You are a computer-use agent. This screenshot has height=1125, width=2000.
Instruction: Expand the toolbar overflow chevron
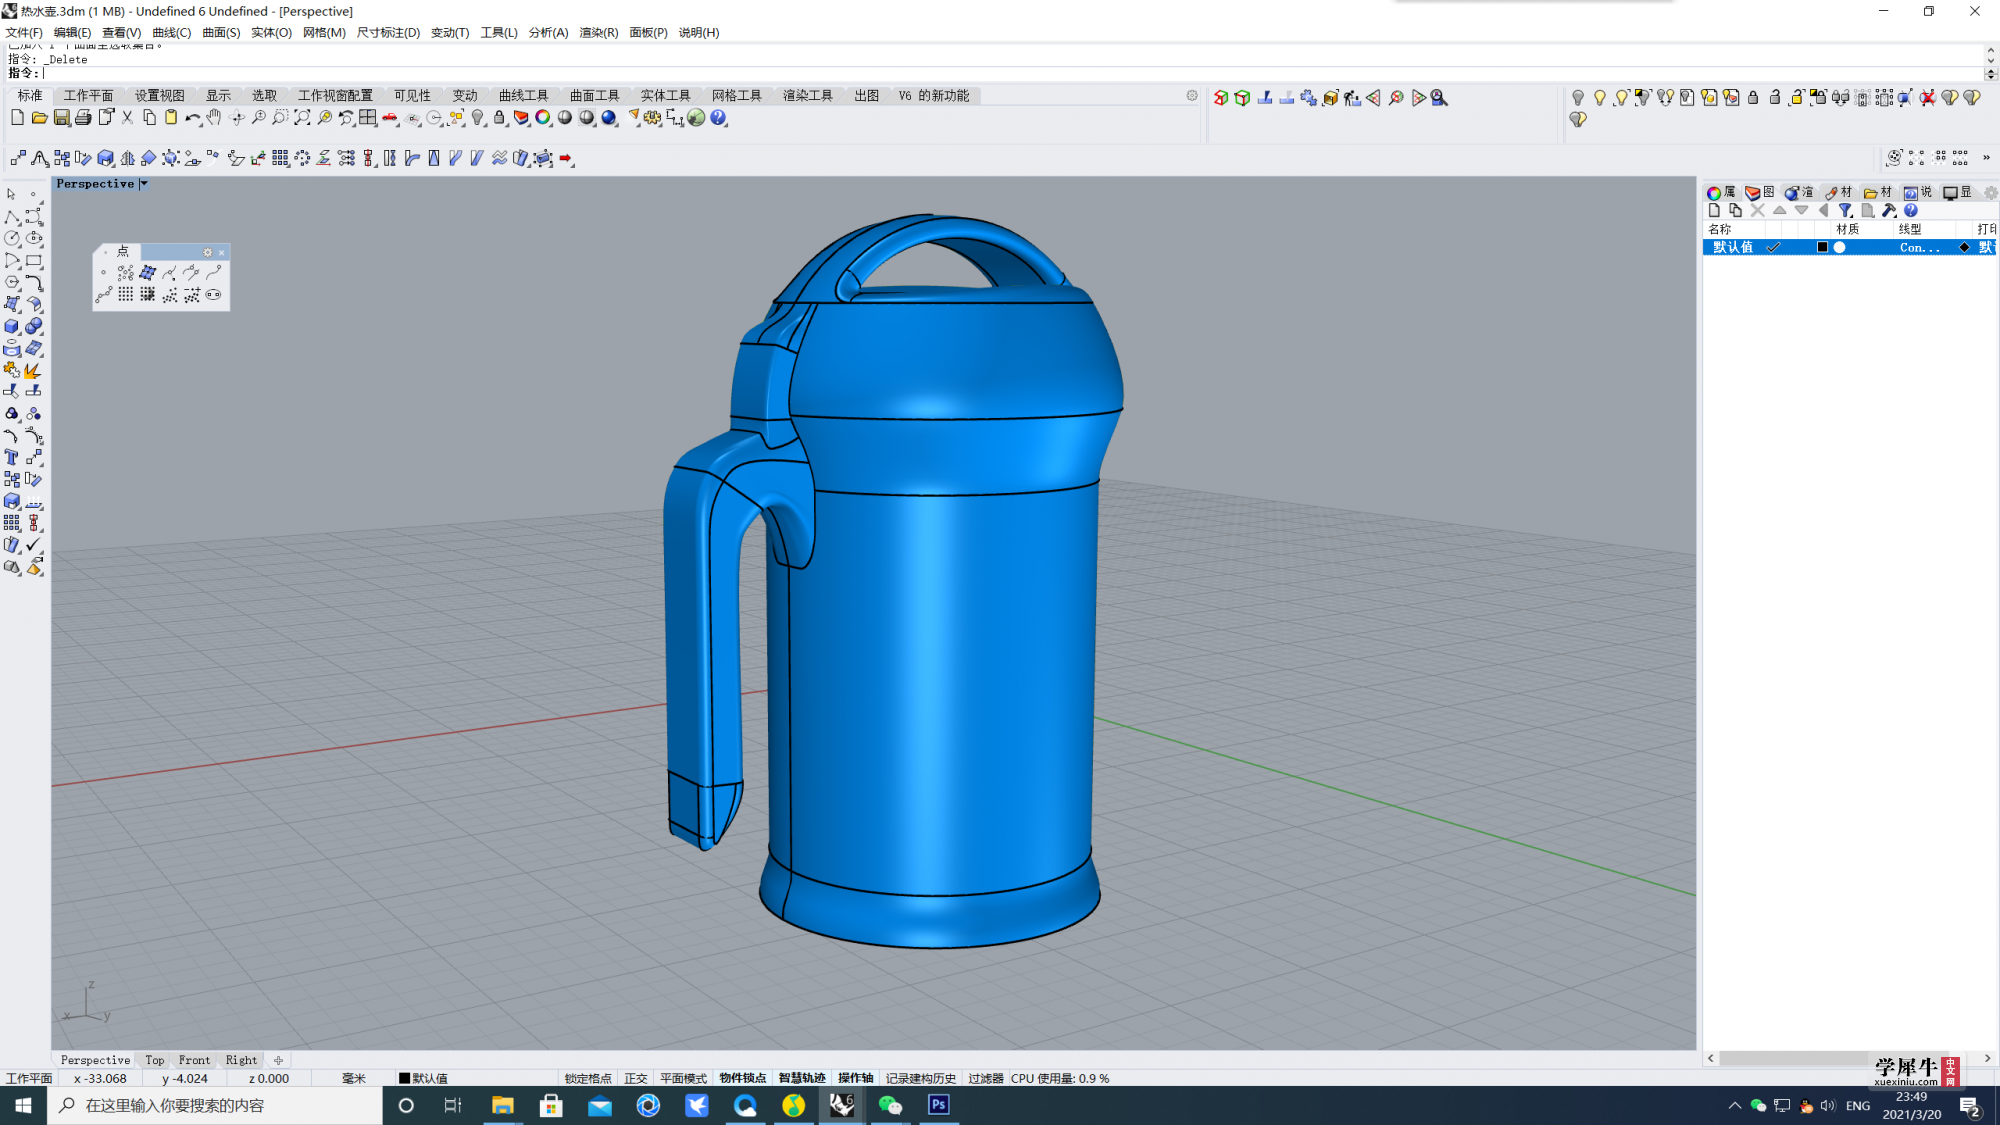click(1986, 158)
